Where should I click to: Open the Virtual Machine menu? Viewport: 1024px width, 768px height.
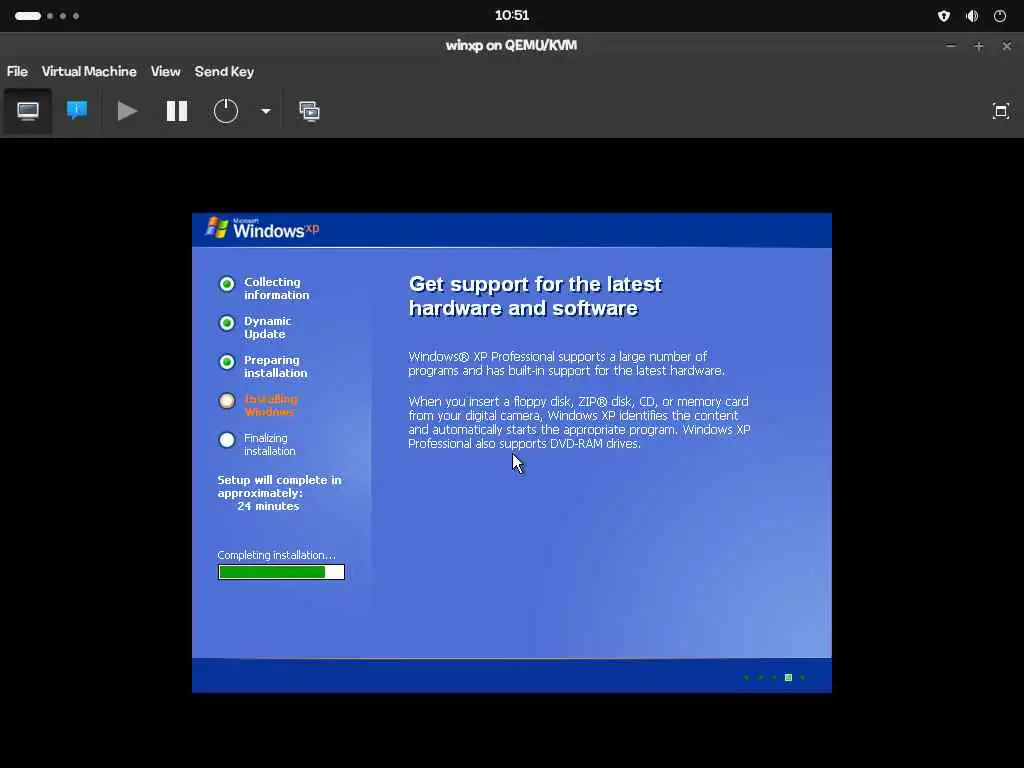tap(89, 72)
